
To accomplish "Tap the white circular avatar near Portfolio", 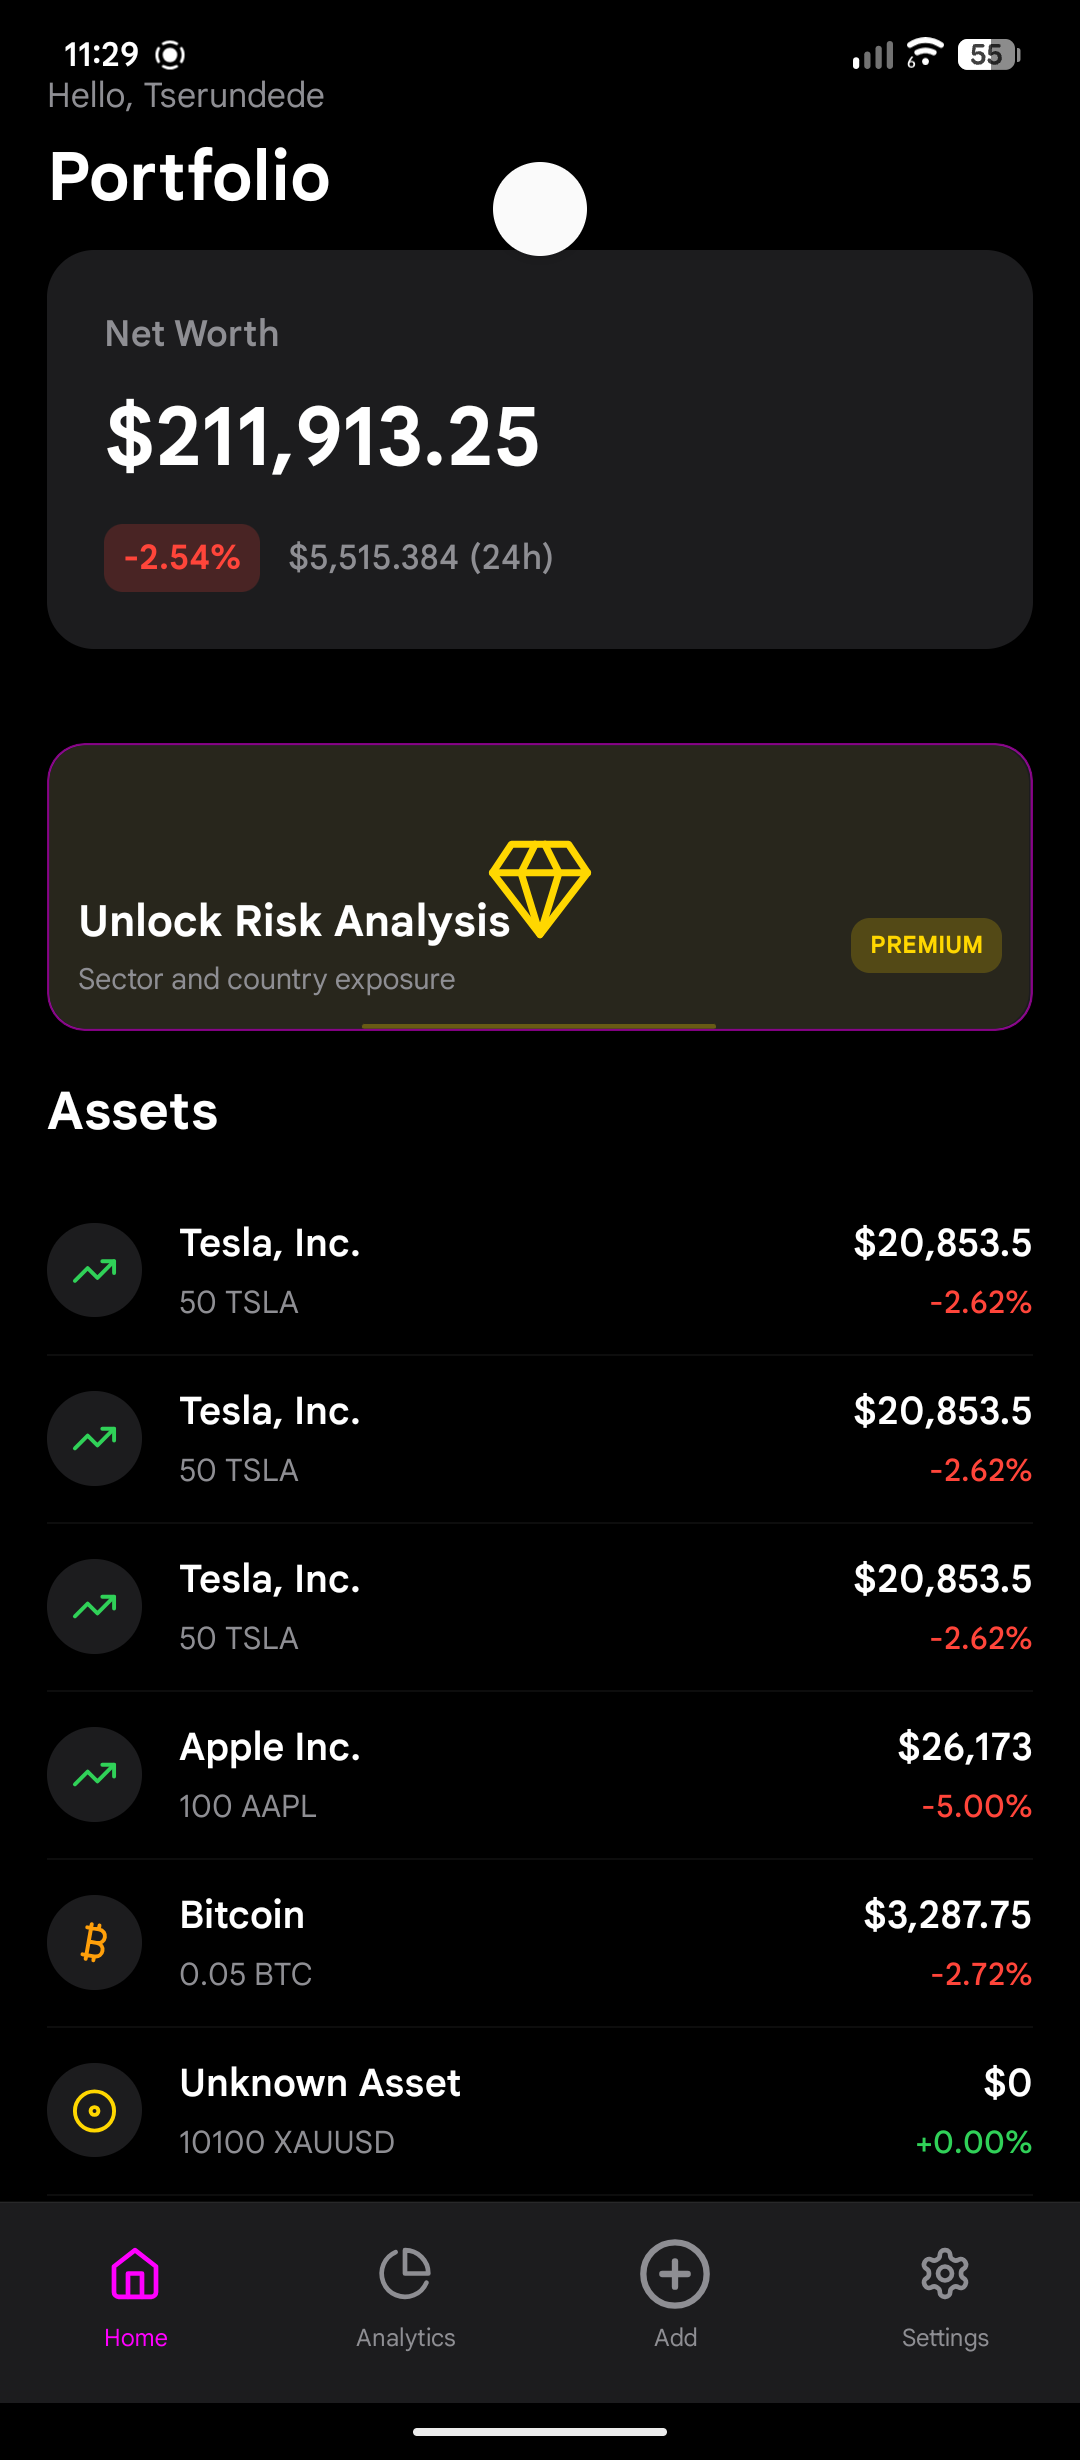I will click(540, 209).
